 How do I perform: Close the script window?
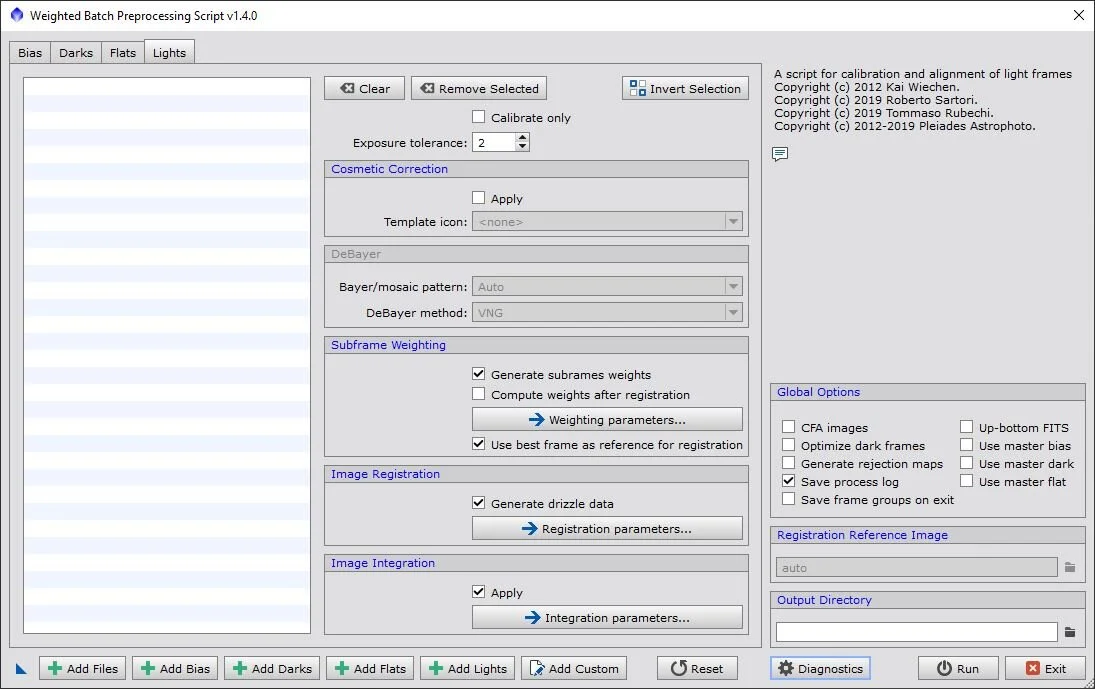pos(1078,15)
